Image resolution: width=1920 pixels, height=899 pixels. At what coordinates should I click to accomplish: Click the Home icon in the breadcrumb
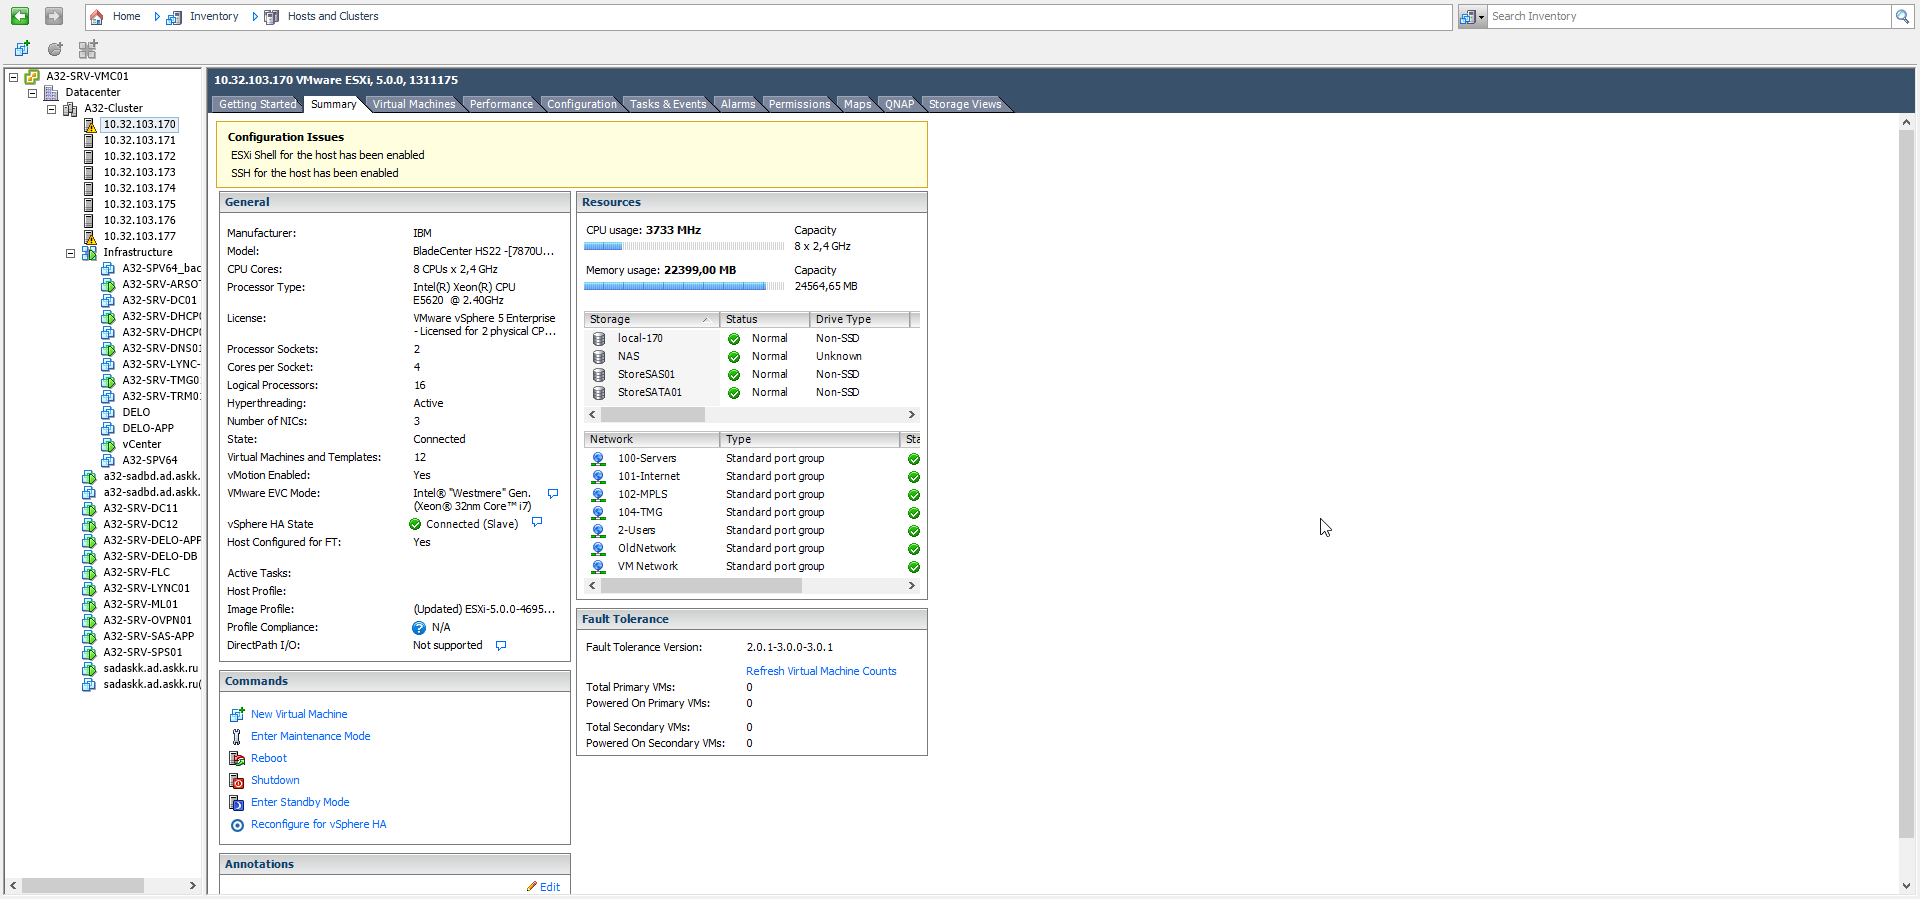pos(97,17)
